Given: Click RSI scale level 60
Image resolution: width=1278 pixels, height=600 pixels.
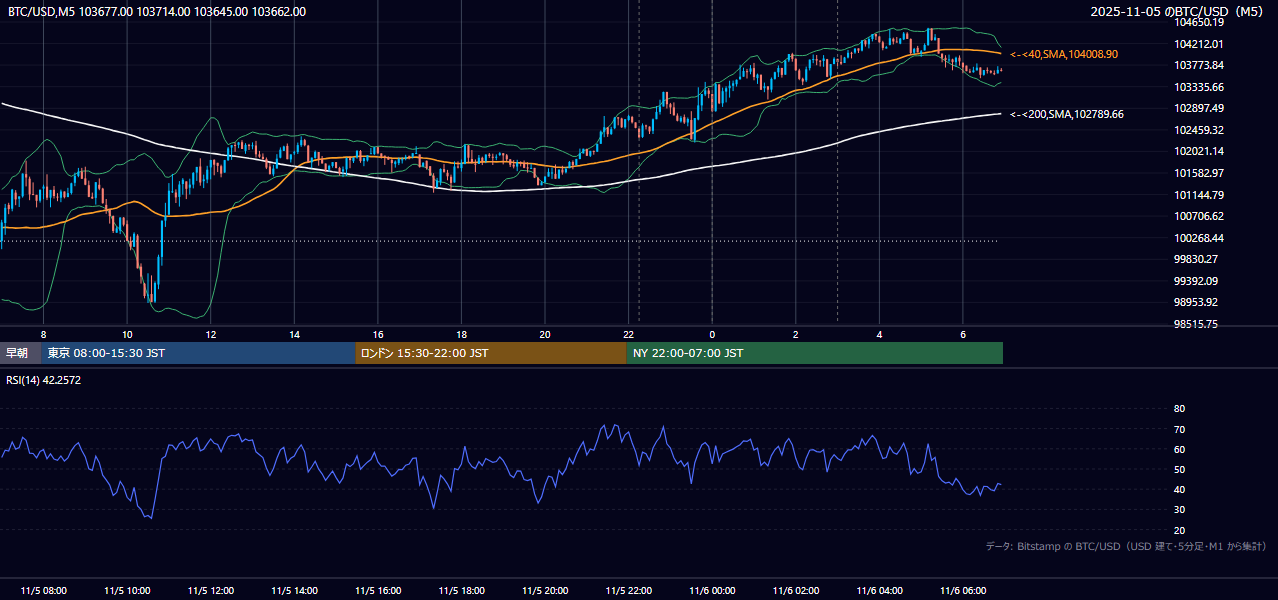Looking at the screenshot, I should click(x=1179, y=449).
